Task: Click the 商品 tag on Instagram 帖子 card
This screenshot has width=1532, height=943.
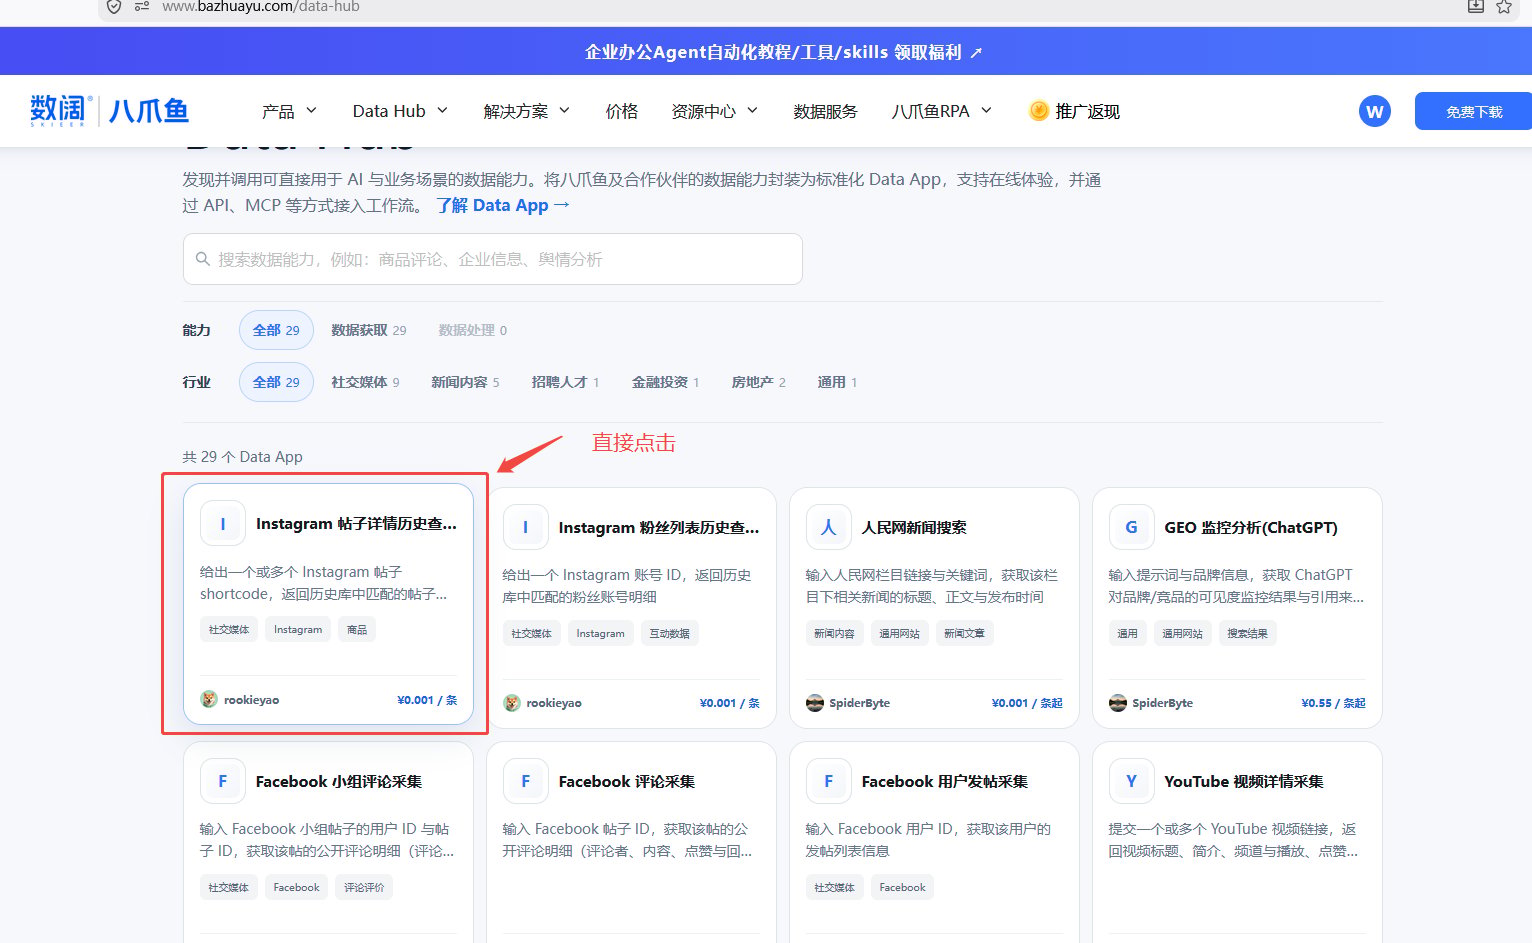Action: (357, 629)
